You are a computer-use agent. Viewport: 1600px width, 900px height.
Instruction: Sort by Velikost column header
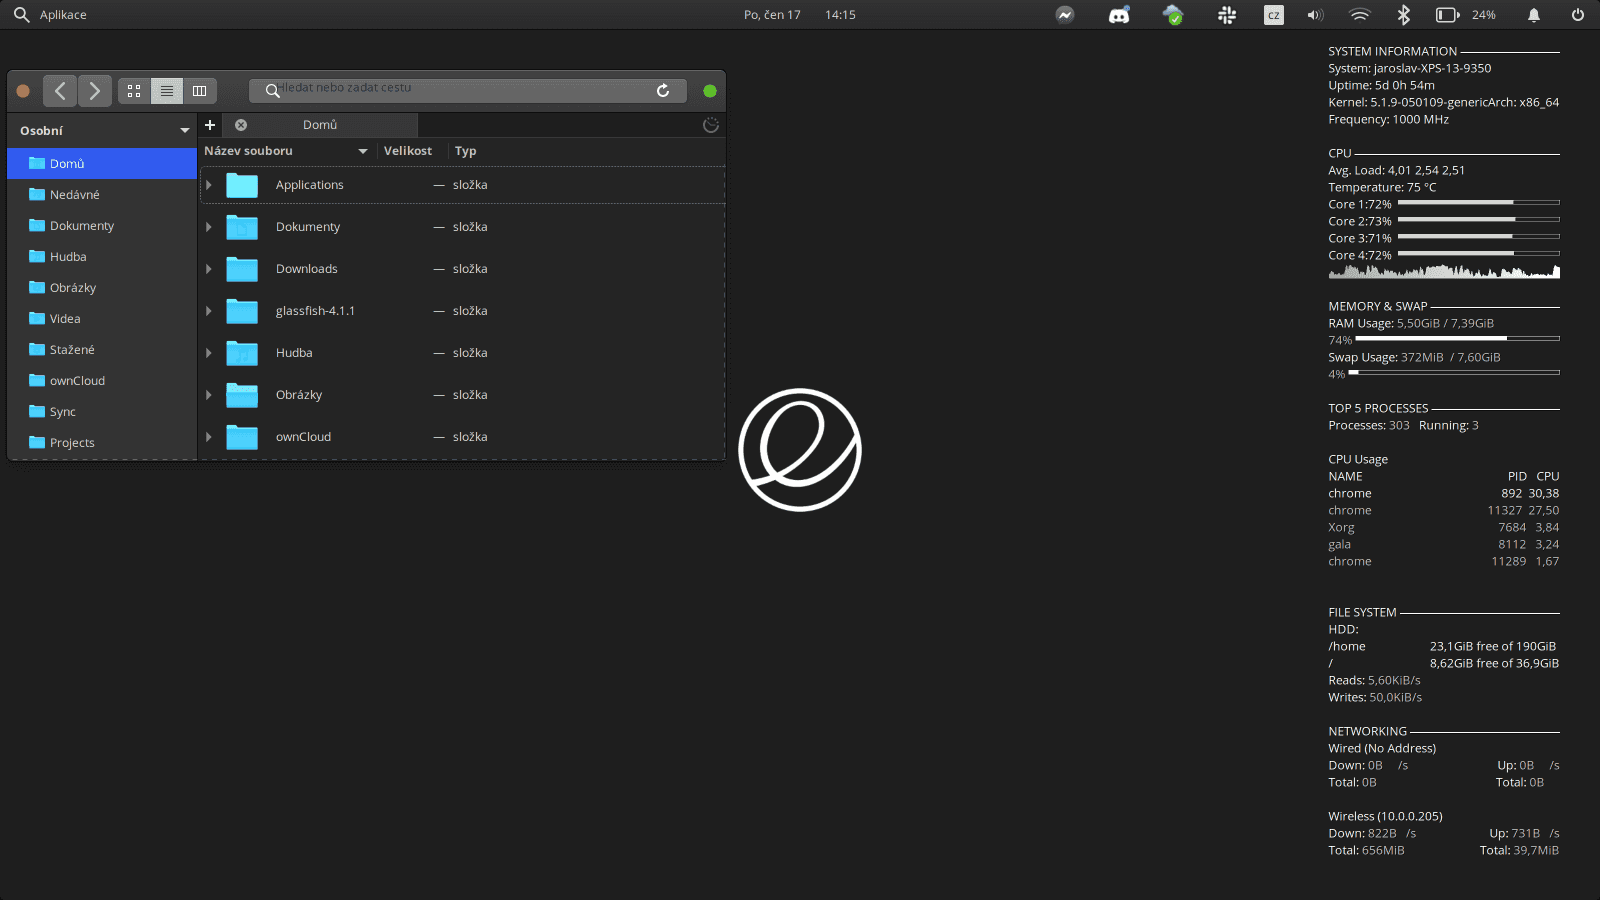click(412, 151)
